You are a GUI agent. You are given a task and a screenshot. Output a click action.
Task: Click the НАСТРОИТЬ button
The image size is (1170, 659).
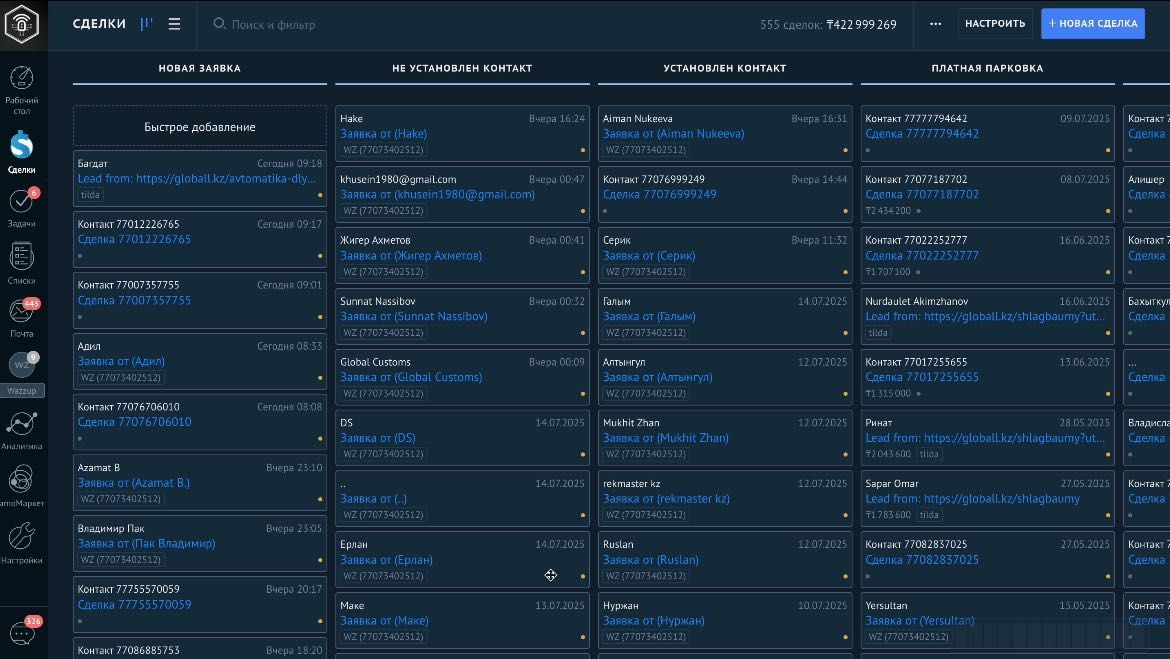point(995,24)
